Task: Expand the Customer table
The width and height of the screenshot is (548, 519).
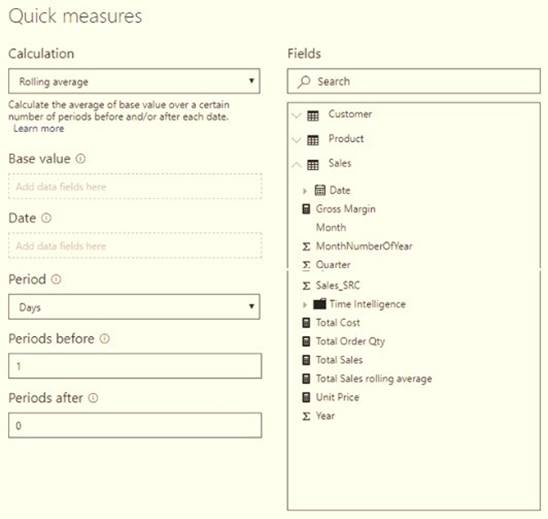Action: pos(296,115)
